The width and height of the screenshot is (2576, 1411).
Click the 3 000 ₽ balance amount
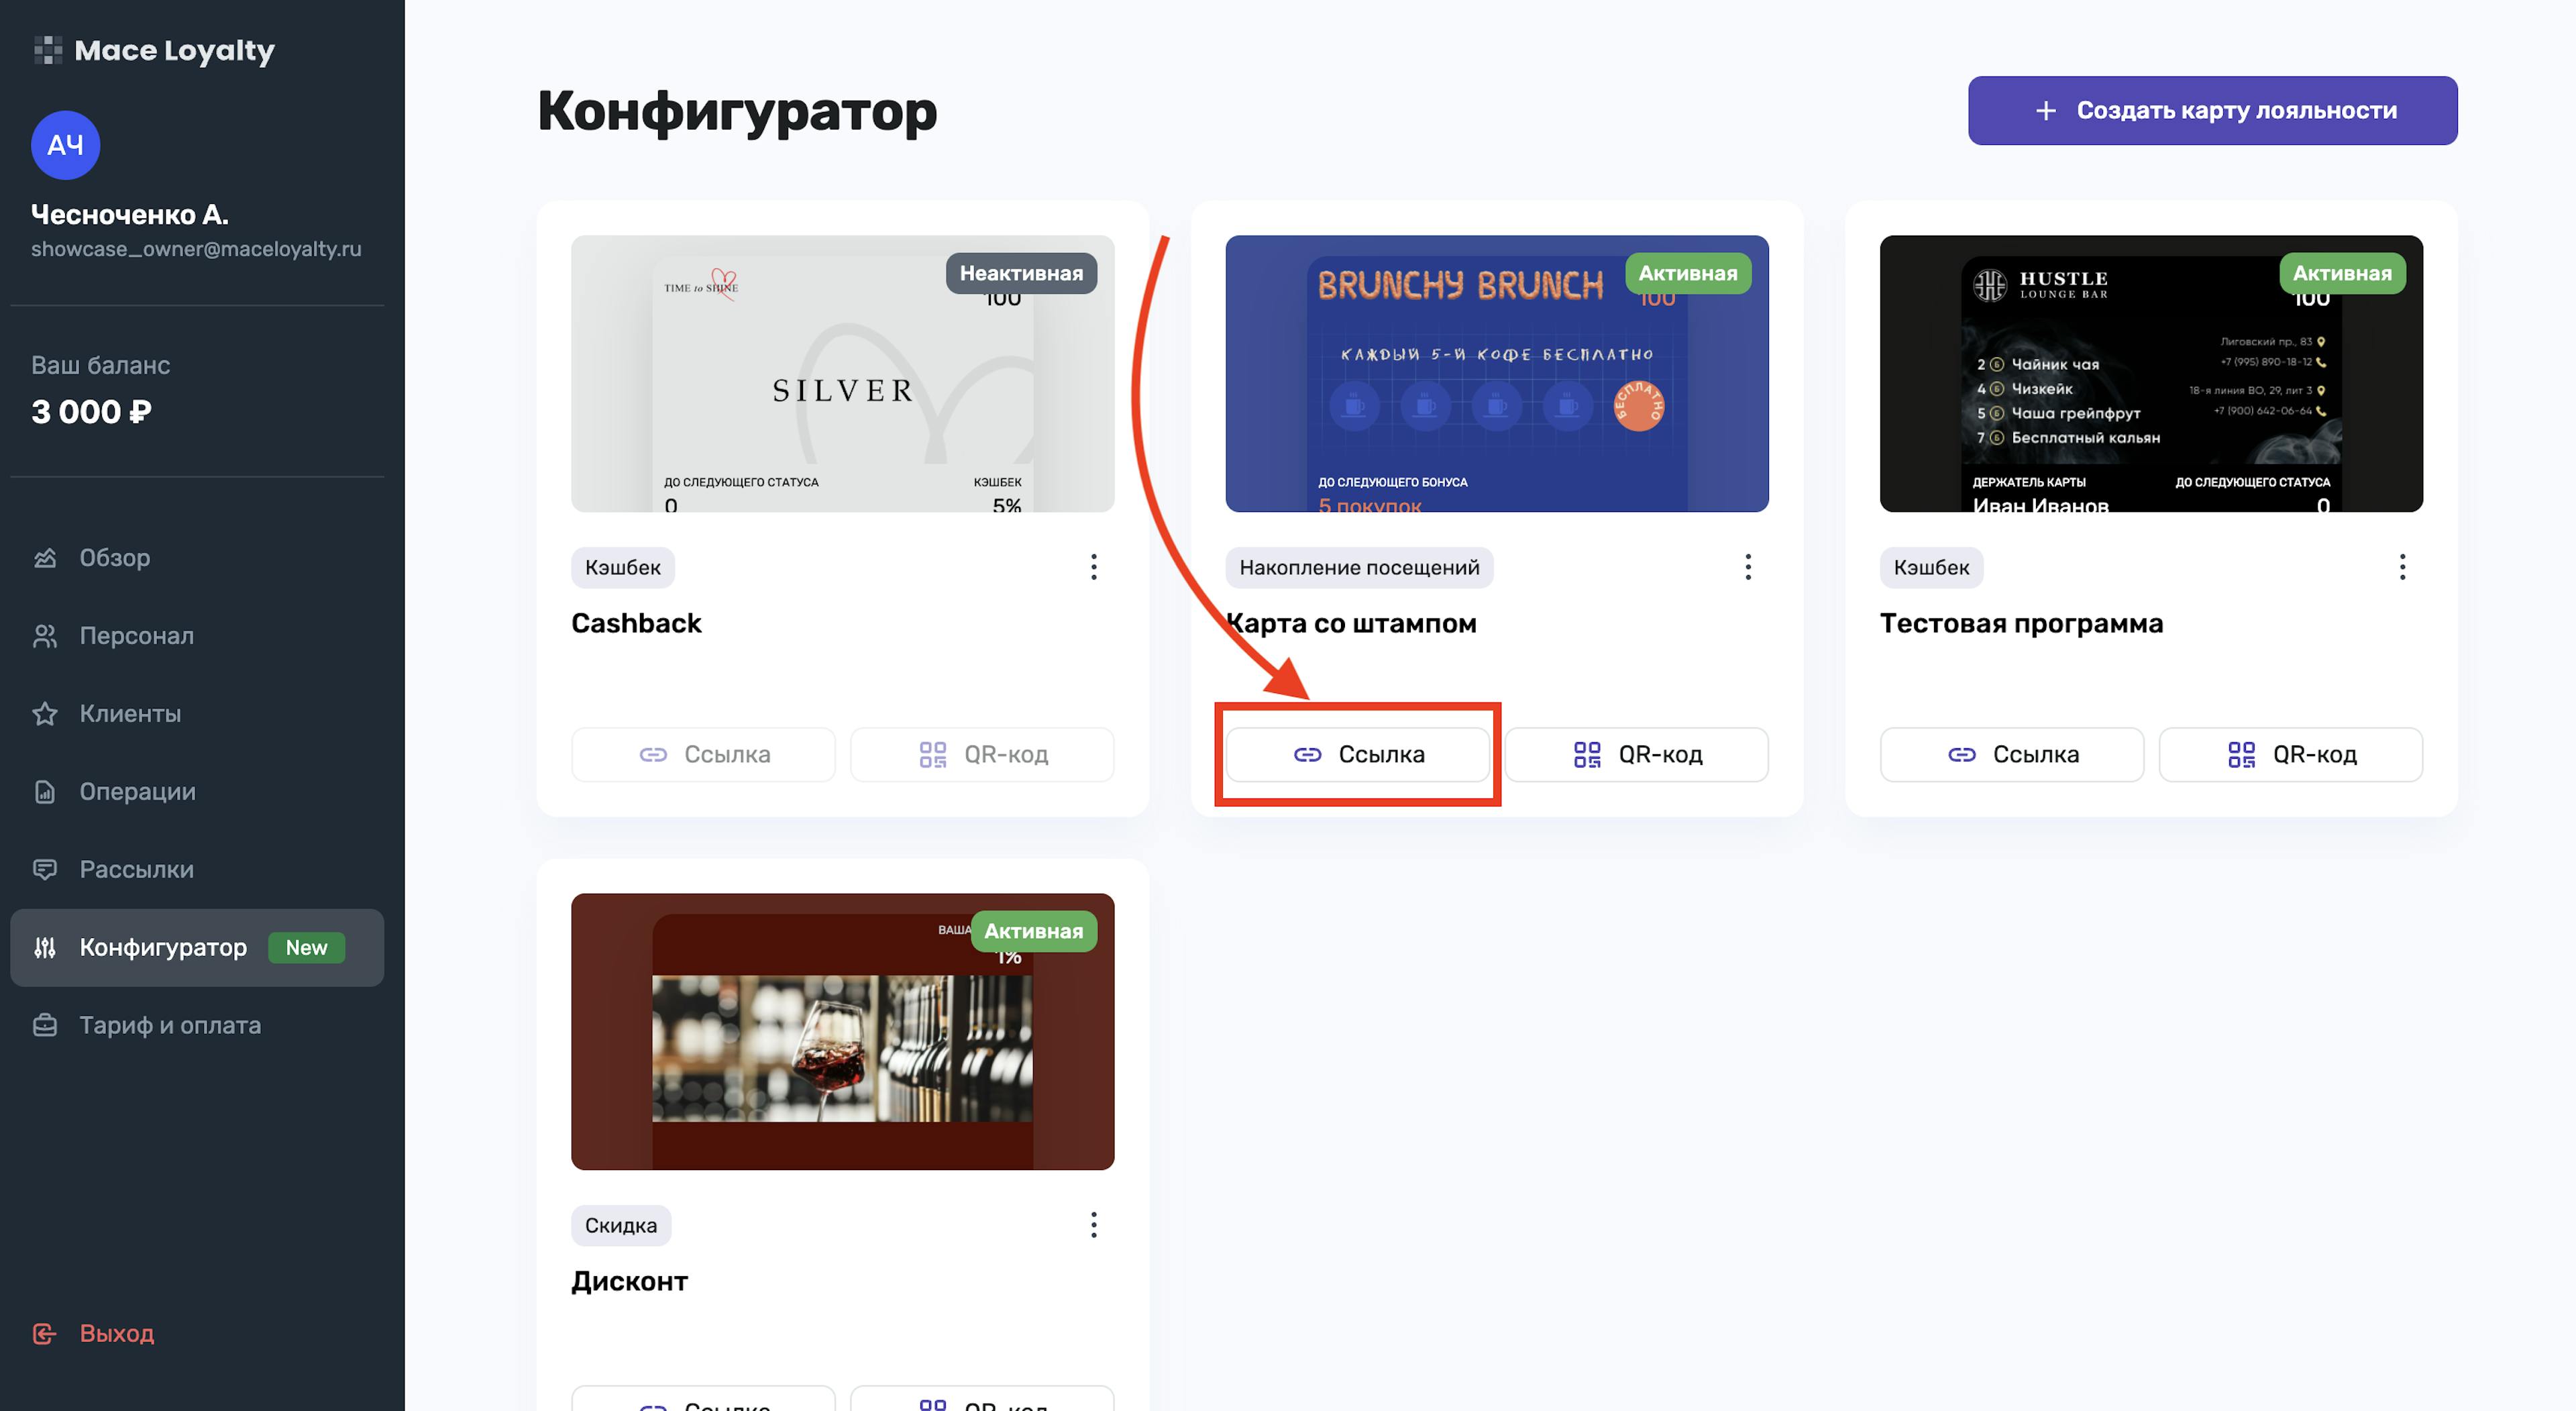pyautogui.click(x=91, y=411)
